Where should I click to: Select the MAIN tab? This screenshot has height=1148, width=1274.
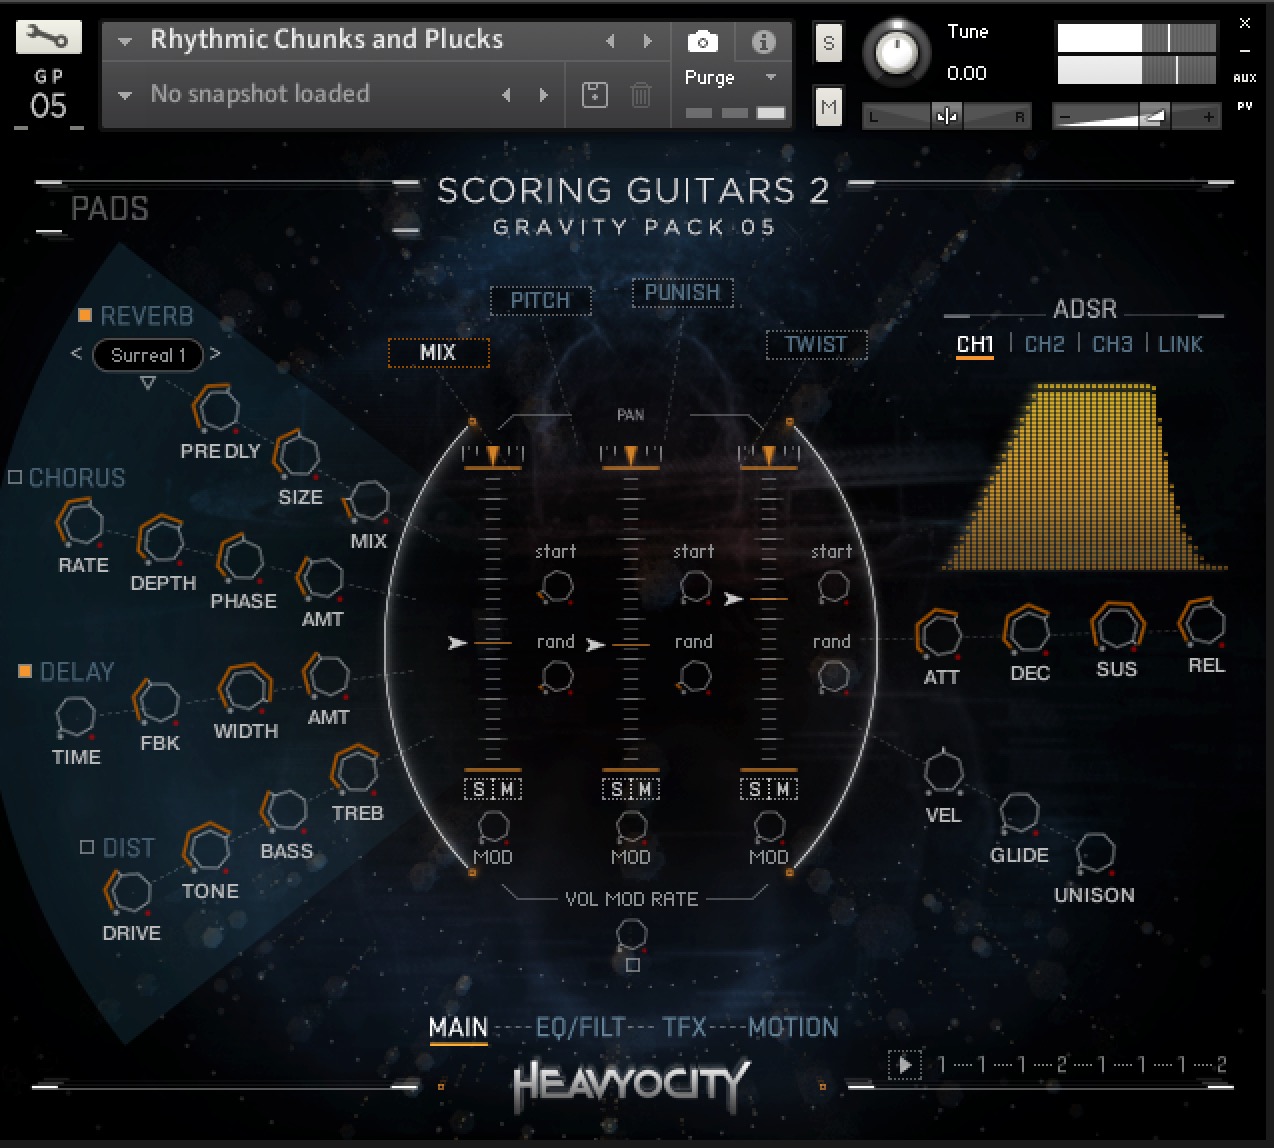click(458, 1027)
